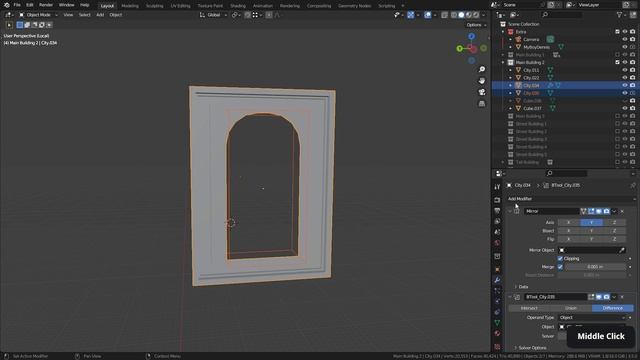Collapse the Main Building 2 collection
Image resolution: width=640 pixels, height=360 pixels.
click(503, 62)
